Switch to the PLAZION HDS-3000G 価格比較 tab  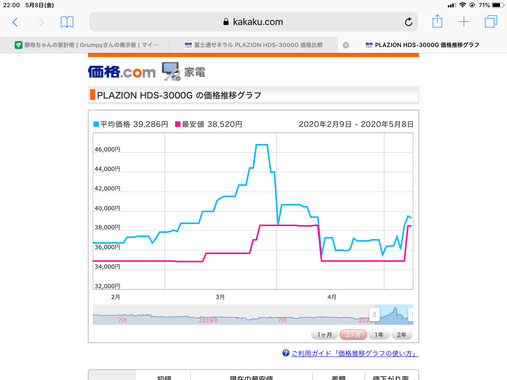tap(254, 45)
